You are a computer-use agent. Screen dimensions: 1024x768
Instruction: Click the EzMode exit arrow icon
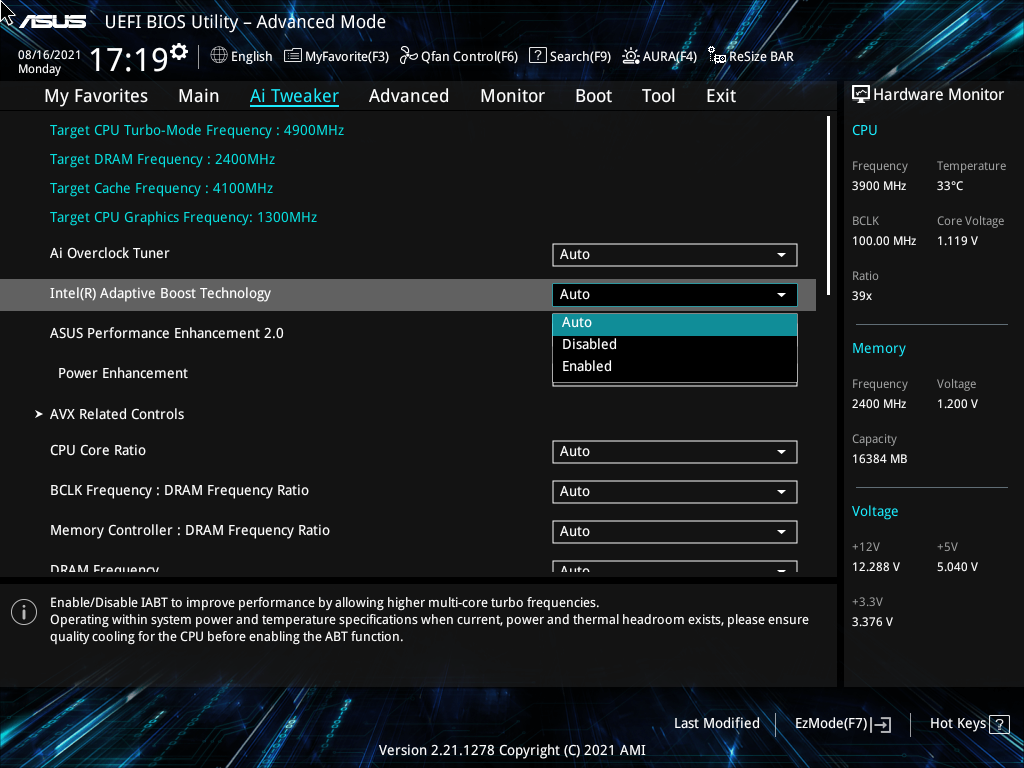tap(881, 724)
